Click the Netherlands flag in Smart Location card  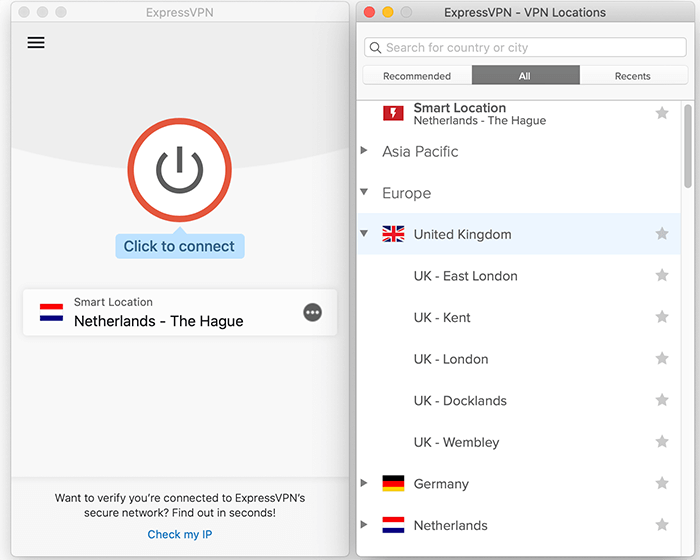click(x=51, y=313)
